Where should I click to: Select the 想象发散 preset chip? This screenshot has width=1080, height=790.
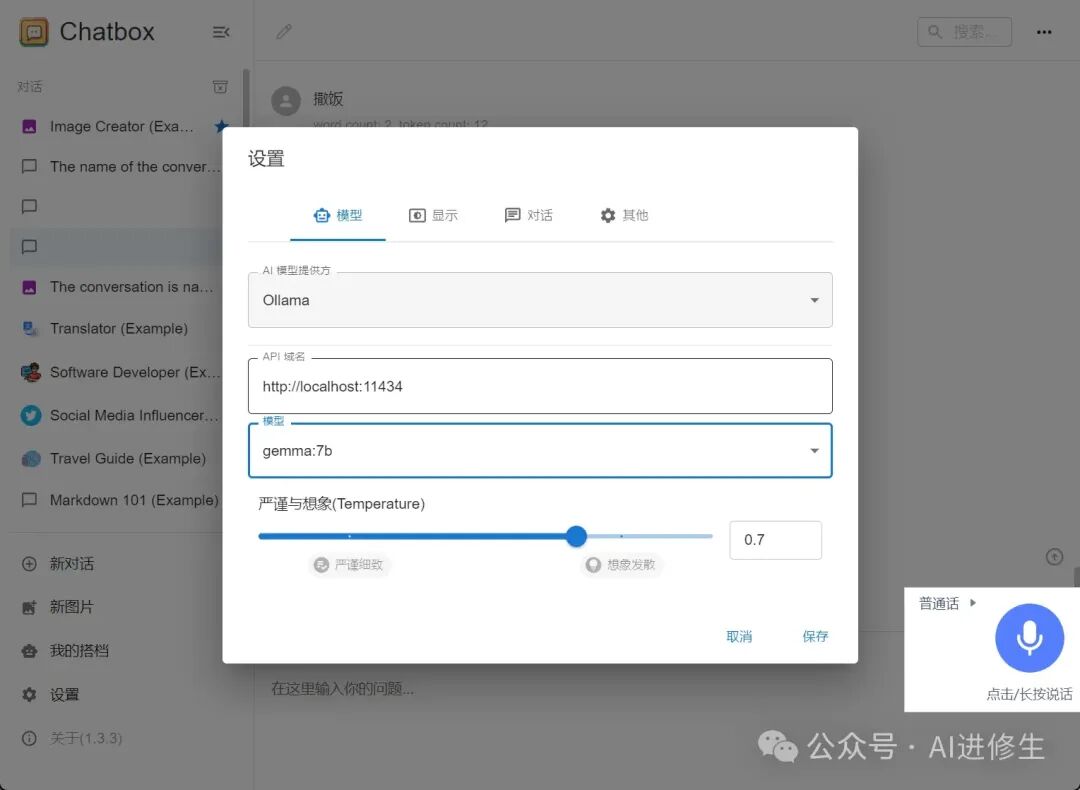pyautogui.click(x=621, y=565)
